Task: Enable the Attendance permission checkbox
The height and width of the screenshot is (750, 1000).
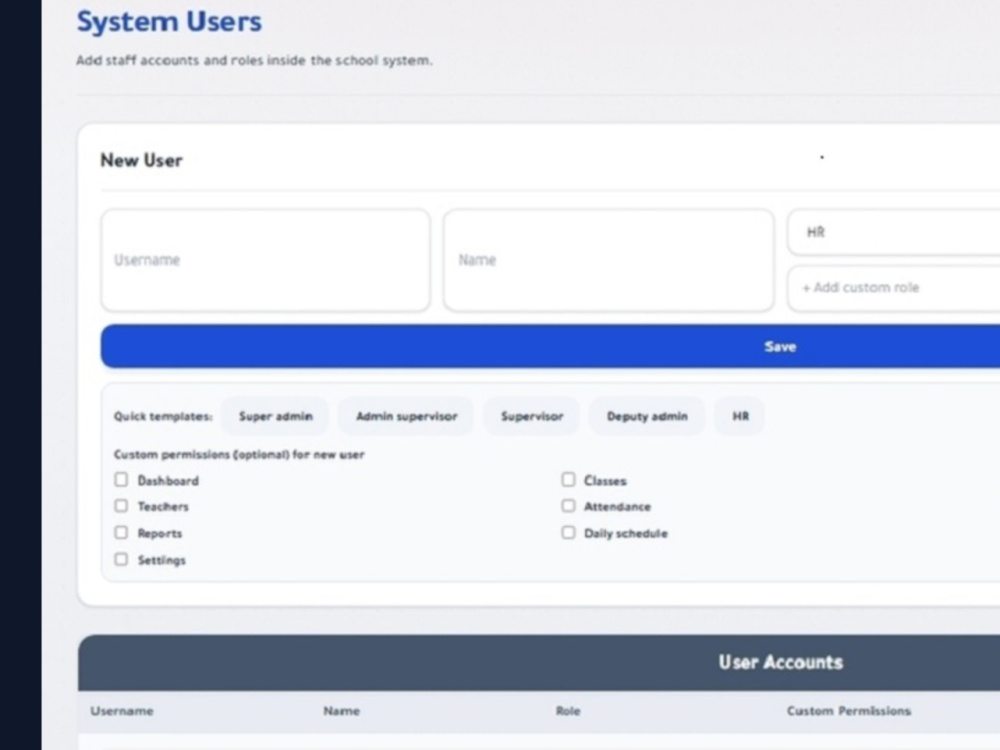Action: click(568, 506)
